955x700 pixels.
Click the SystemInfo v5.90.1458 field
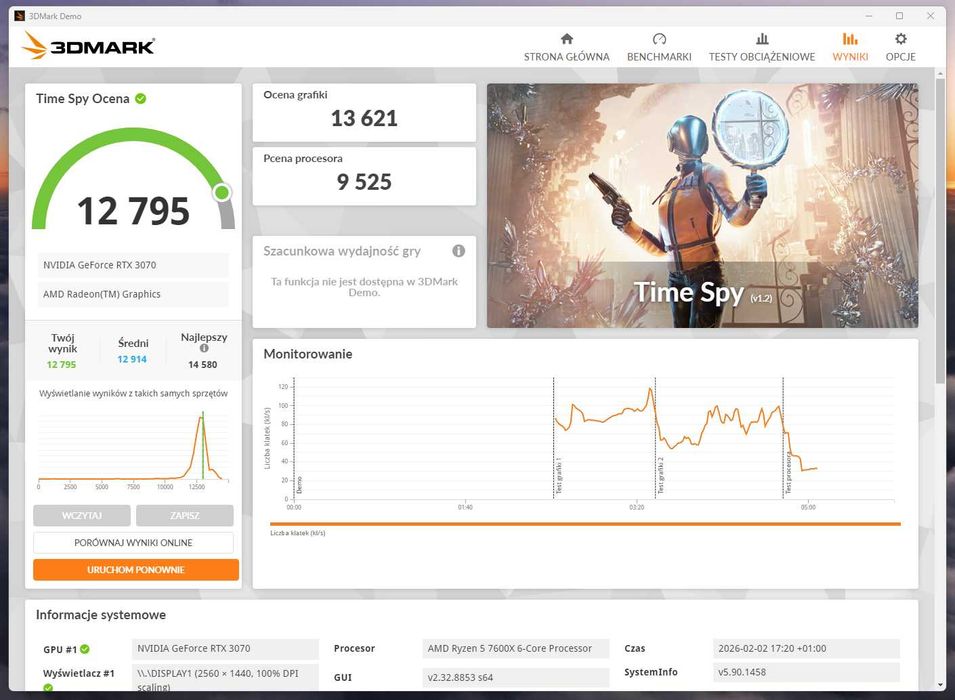[x=806, y=673]
